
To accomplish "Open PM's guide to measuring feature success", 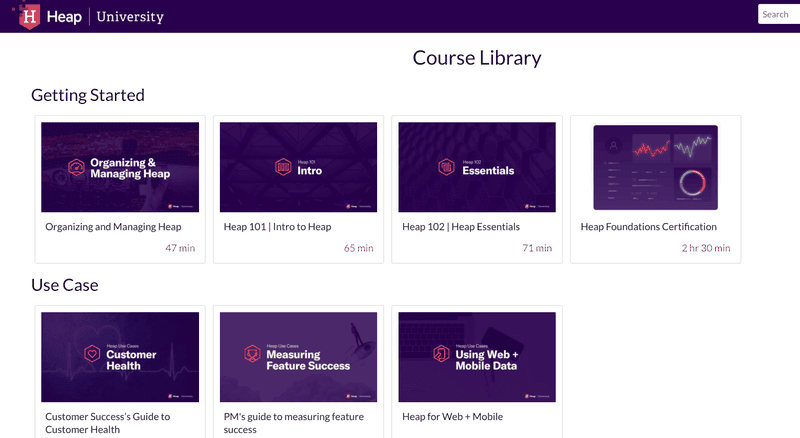I will tap(293, 423).
